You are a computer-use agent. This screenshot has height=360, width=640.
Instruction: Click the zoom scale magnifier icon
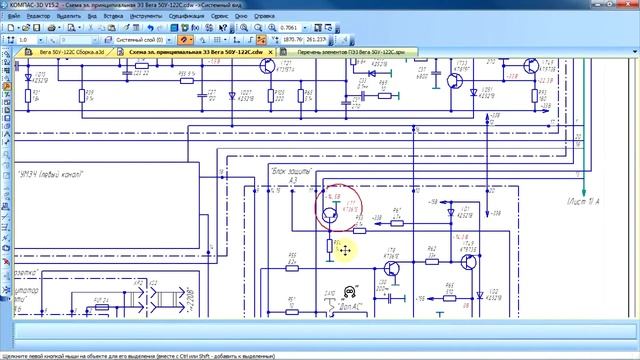272,28
